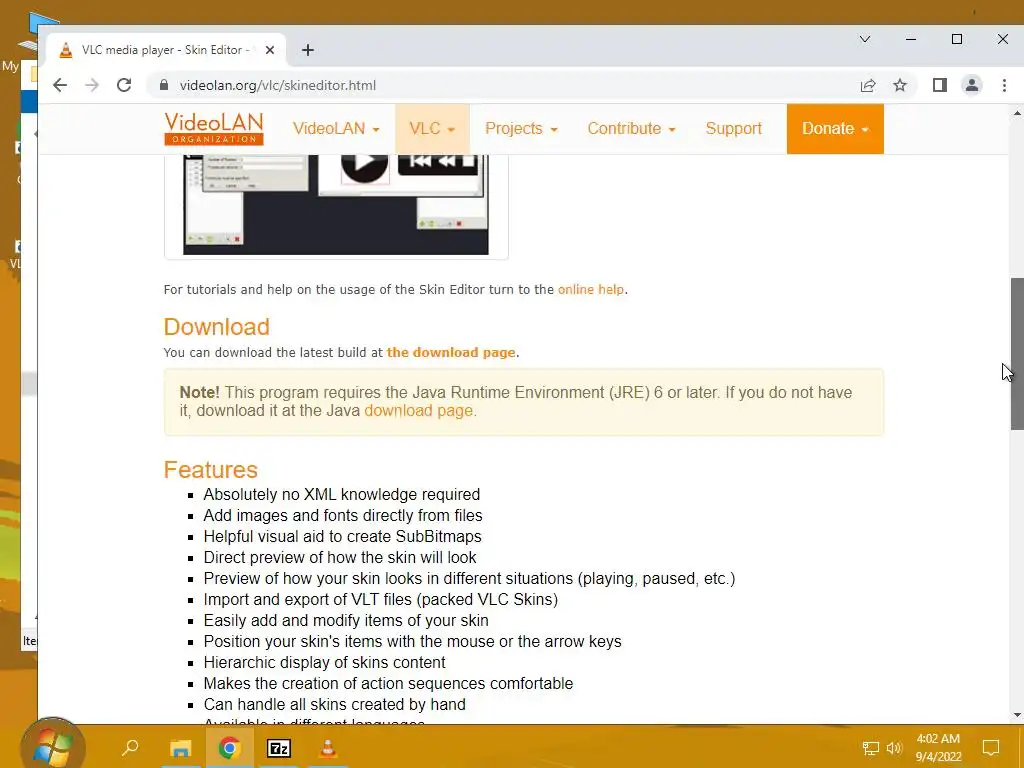Click the taskbar clock showing 4:02 AM
The width and height of the screenshot is (1024, 768).
(x=938, y=748)
